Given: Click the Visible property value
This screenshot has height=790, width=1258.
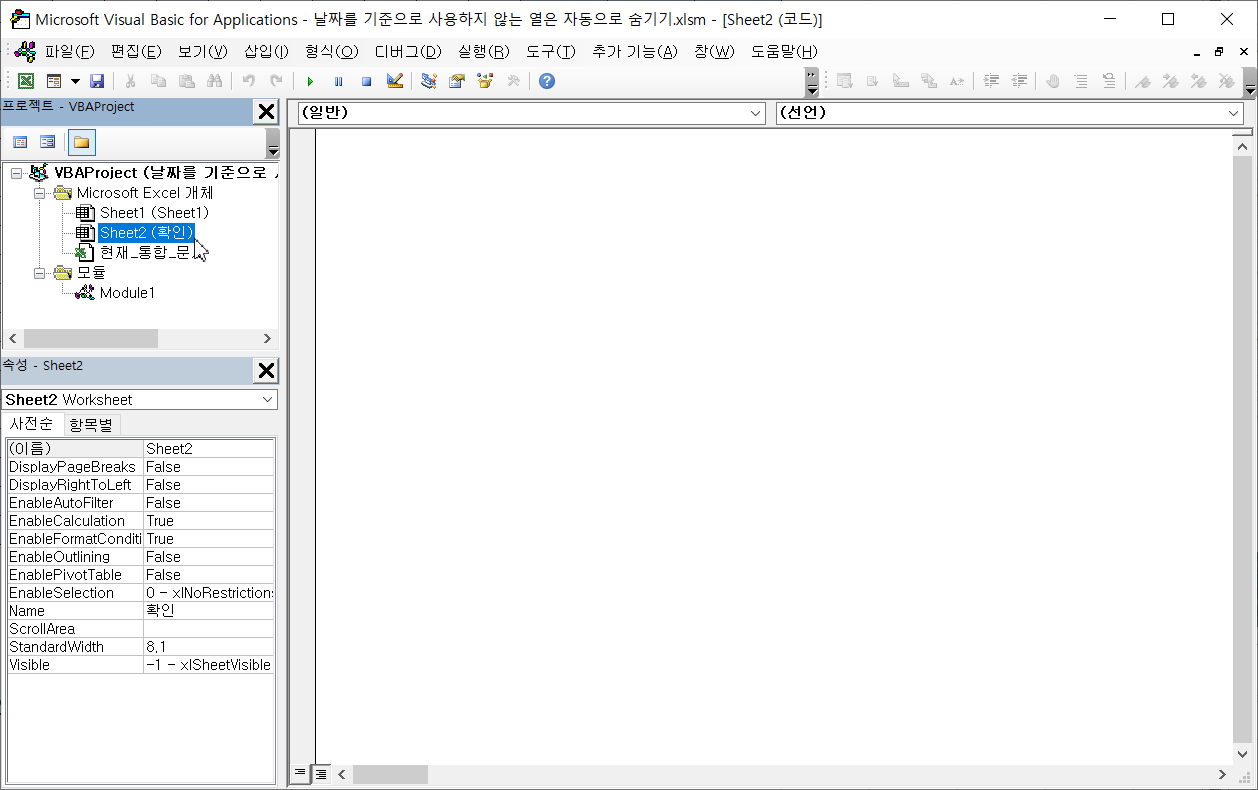Looking at the screenshot, I should pyautogui.click(x=208, y=665).
